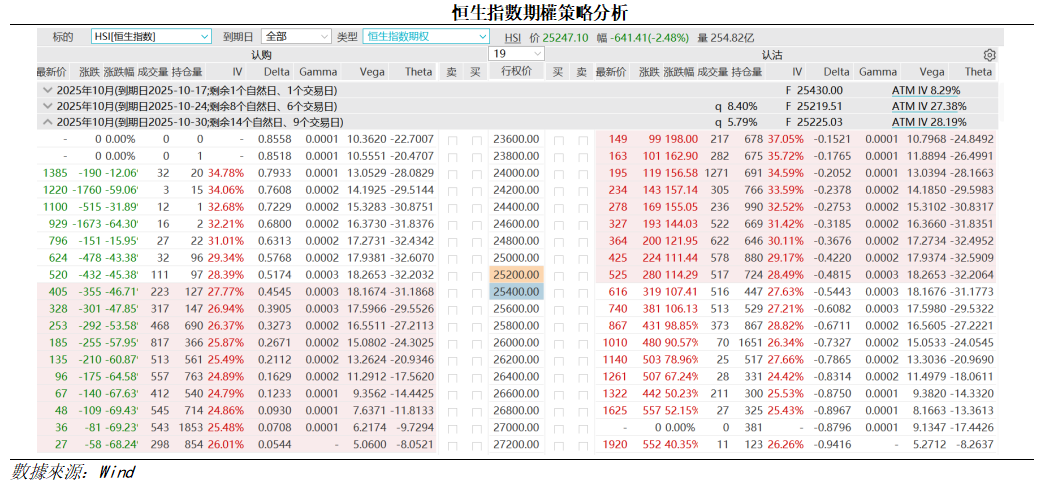Expand the 2025-10-17 expiry group
This screenshot has width=1037, height=486.
click(x=46, y=90)
